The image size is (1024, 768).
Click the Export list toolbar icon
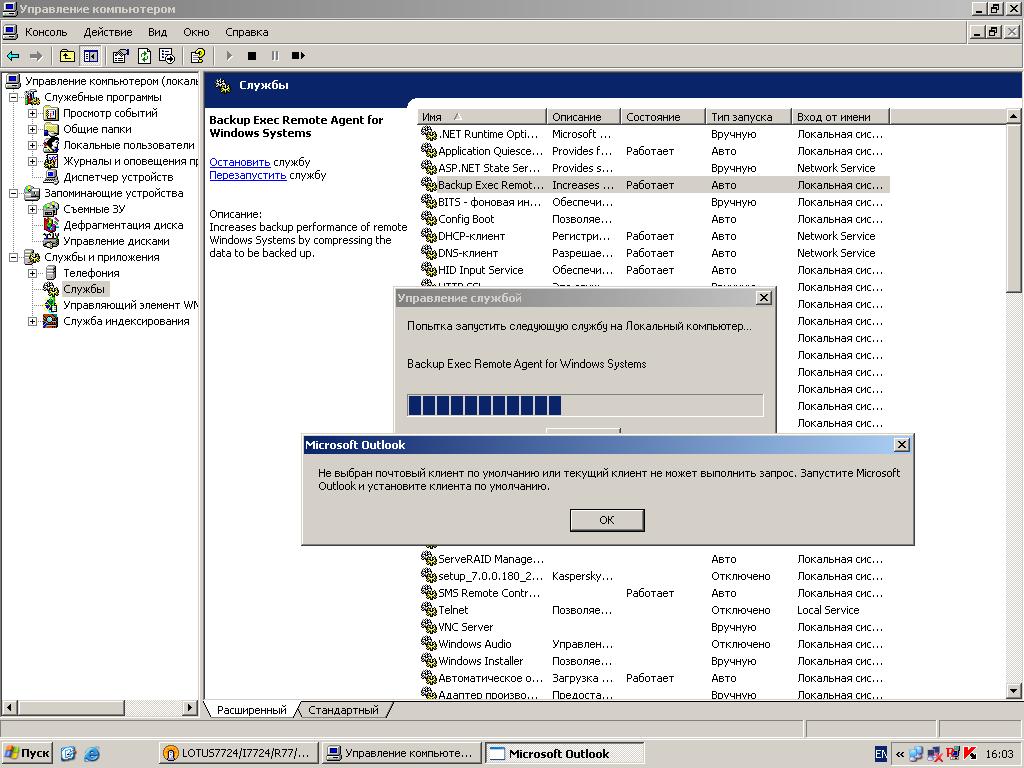(167, 56)
